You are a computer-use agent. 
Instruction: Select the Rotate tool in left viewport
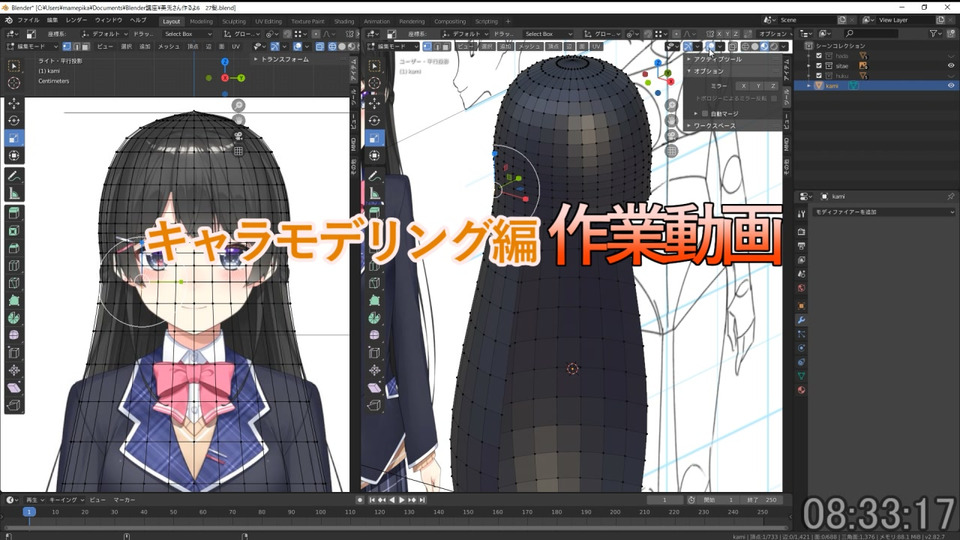tap(13, 121)
